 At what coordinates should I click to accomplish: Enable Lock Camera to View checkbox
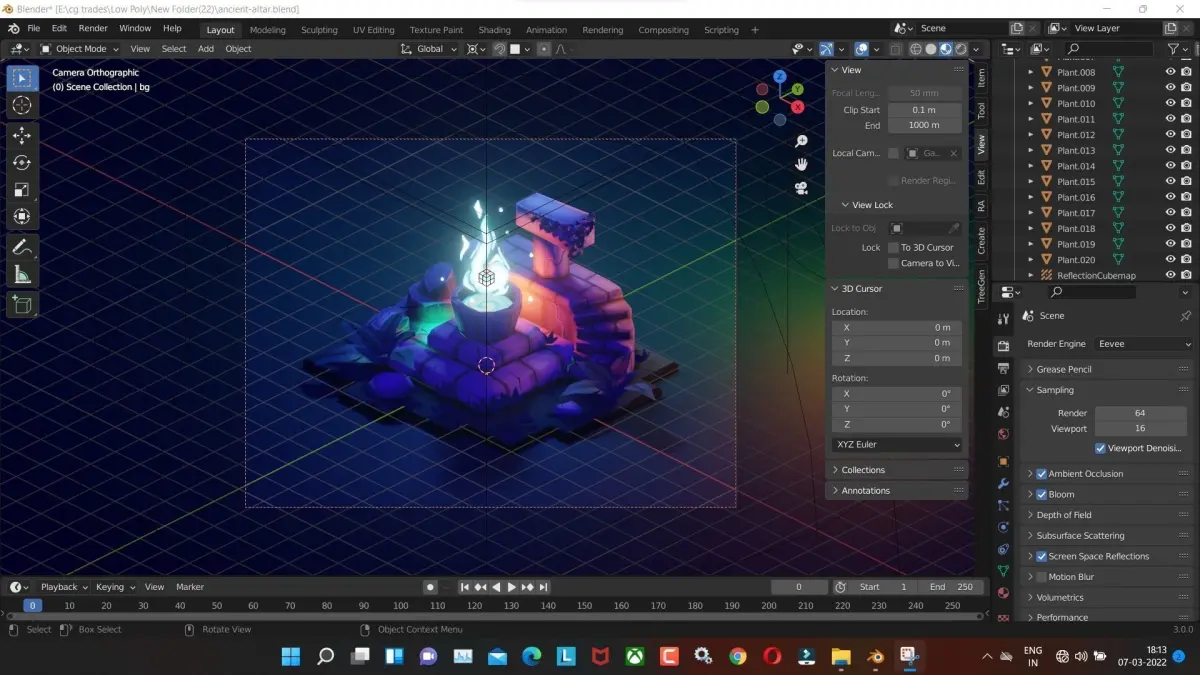coord(893,263)
